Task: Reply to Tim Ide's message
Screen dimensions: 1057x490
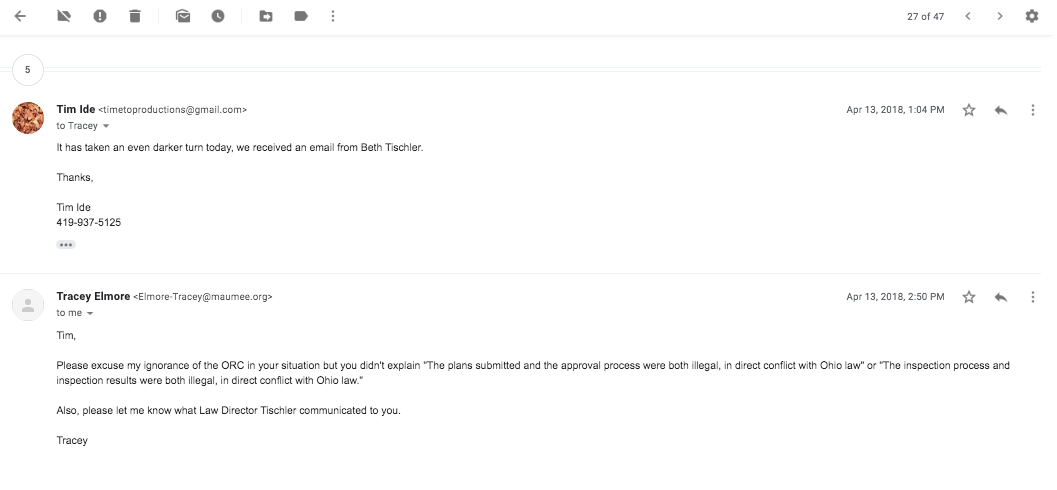Action: click(1000, 110)
